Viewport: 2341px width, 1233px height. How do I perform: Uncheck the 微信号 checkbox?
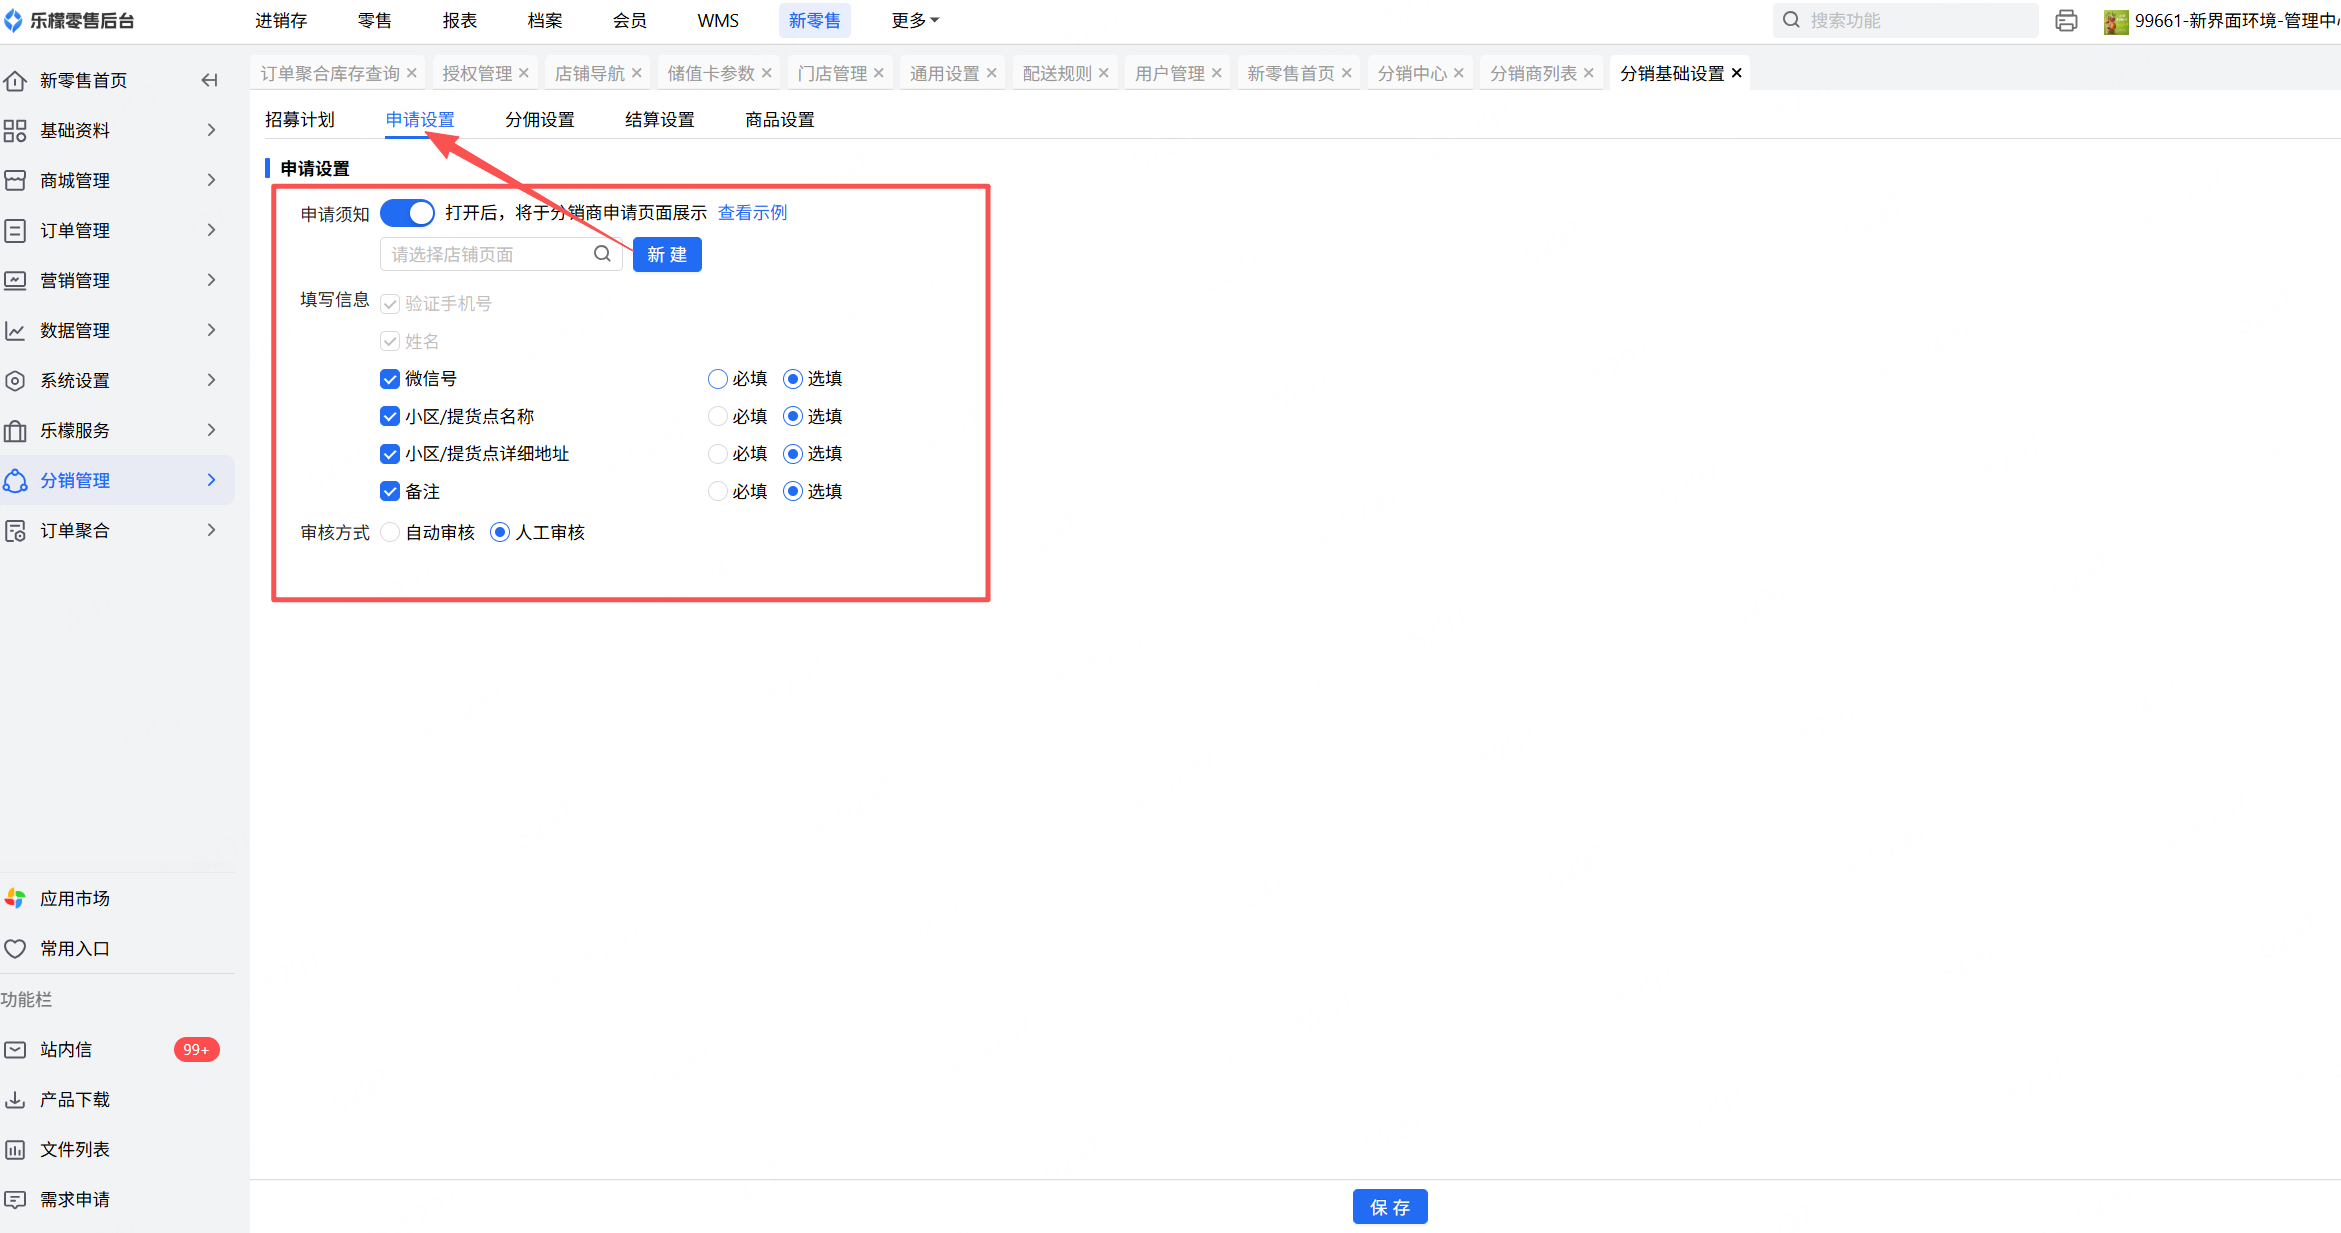pyautogui.click(x=390, y=379)
